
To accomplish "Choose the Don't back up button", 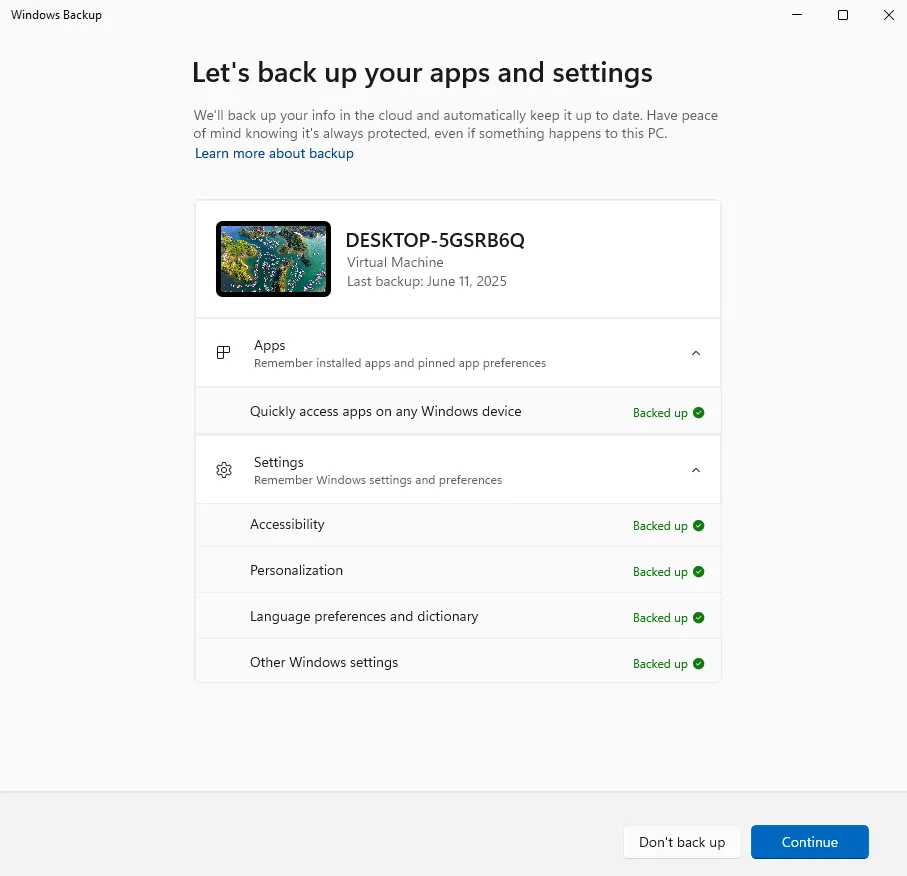I will coord(682,842).
